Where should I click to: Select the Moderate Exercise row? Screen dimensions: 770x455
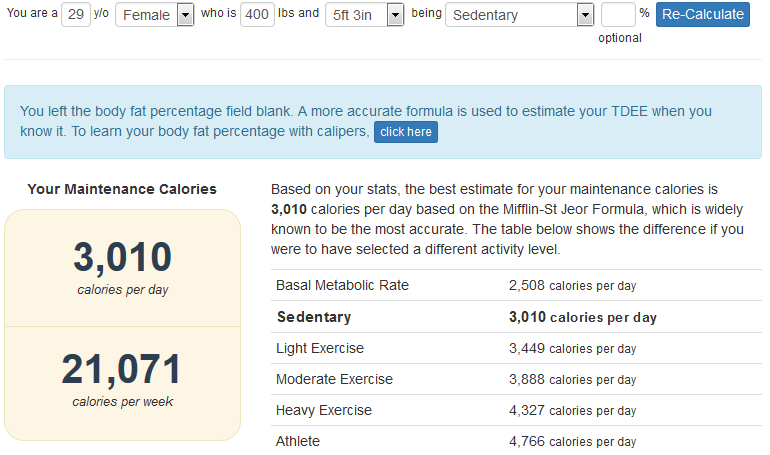click(x=516, y=379)
